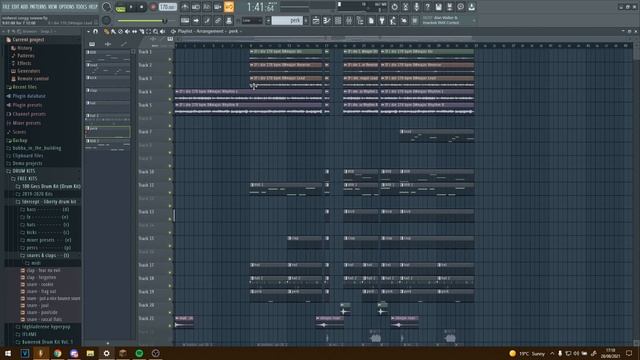Toggle the metronome icon

click(185, 7)
